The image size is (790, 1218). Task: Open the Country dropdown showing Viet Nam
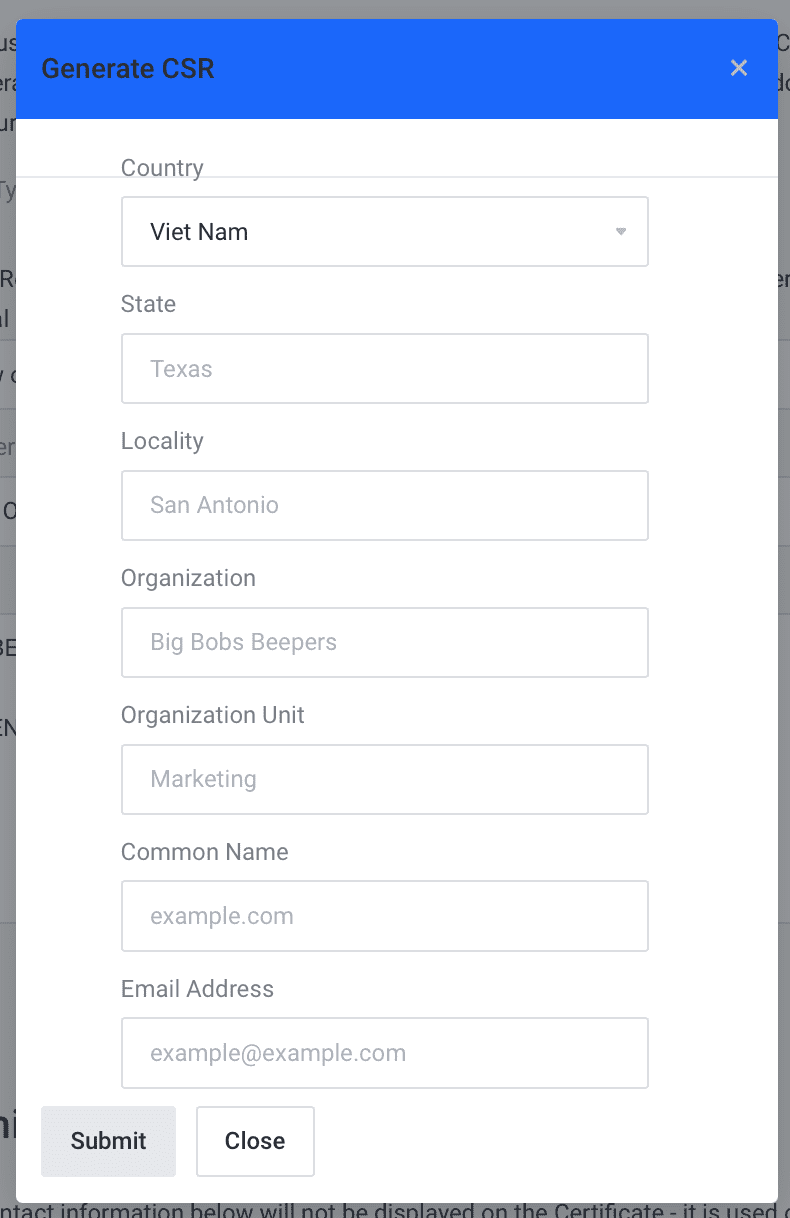(384, 232)
